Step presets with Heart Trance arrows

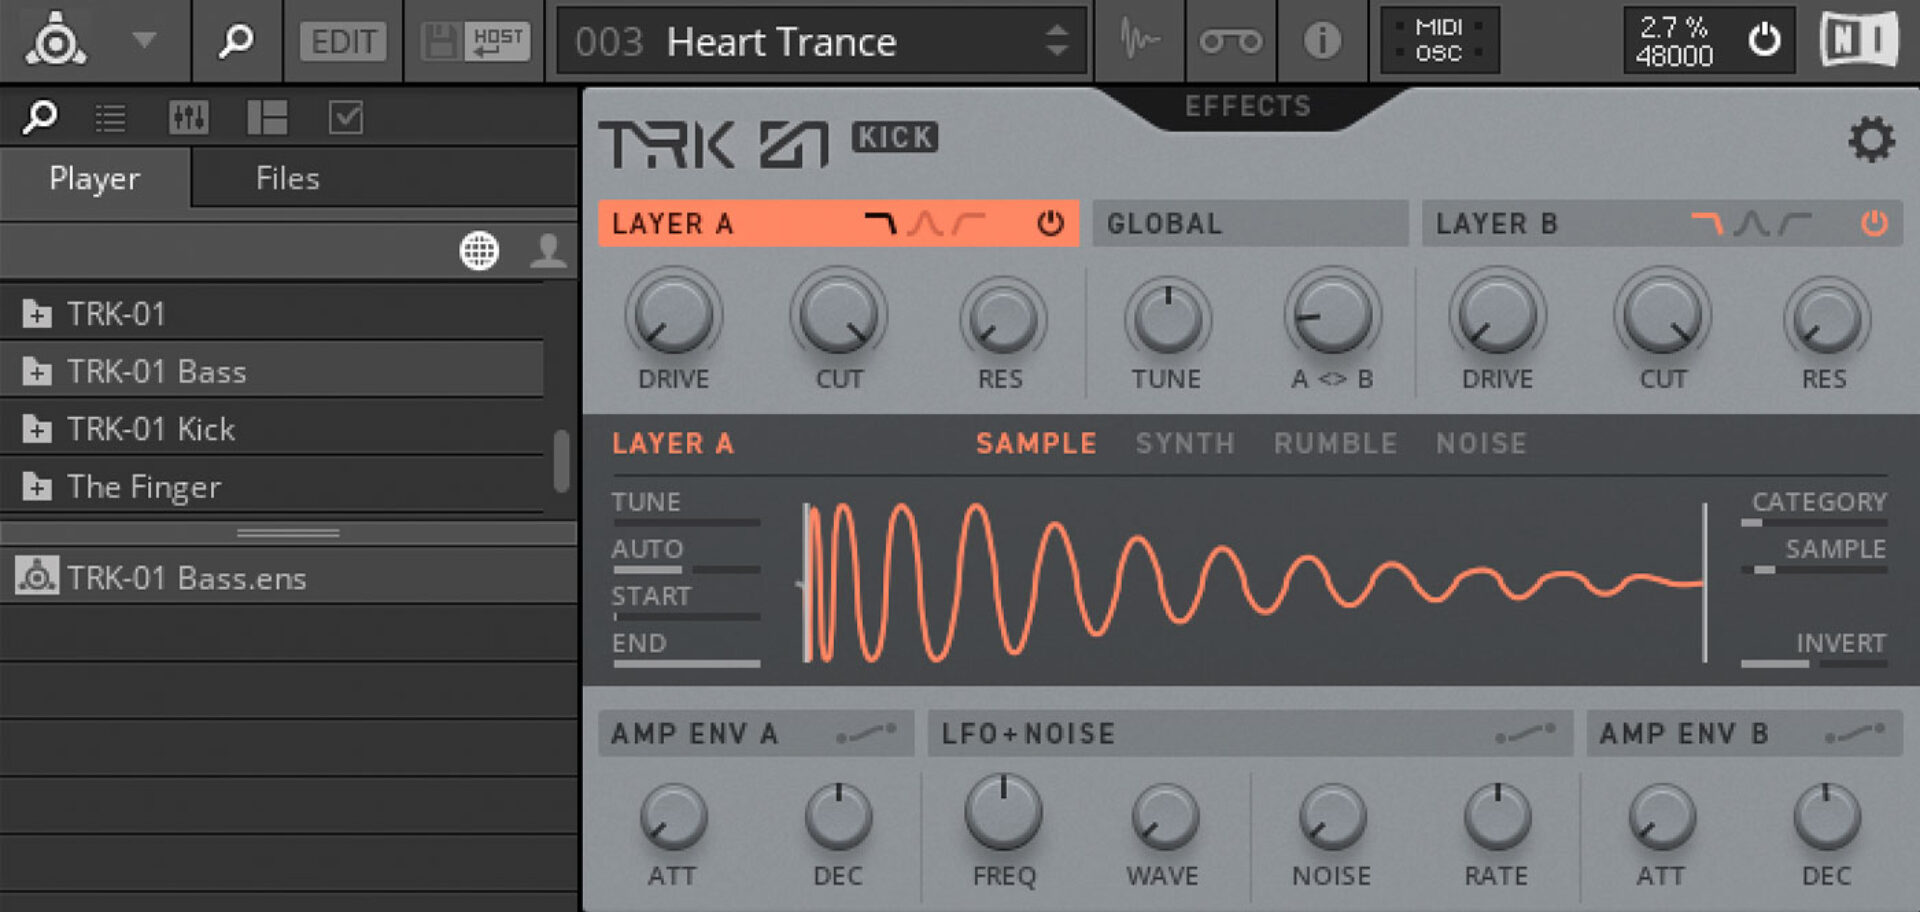[1057, 41]
